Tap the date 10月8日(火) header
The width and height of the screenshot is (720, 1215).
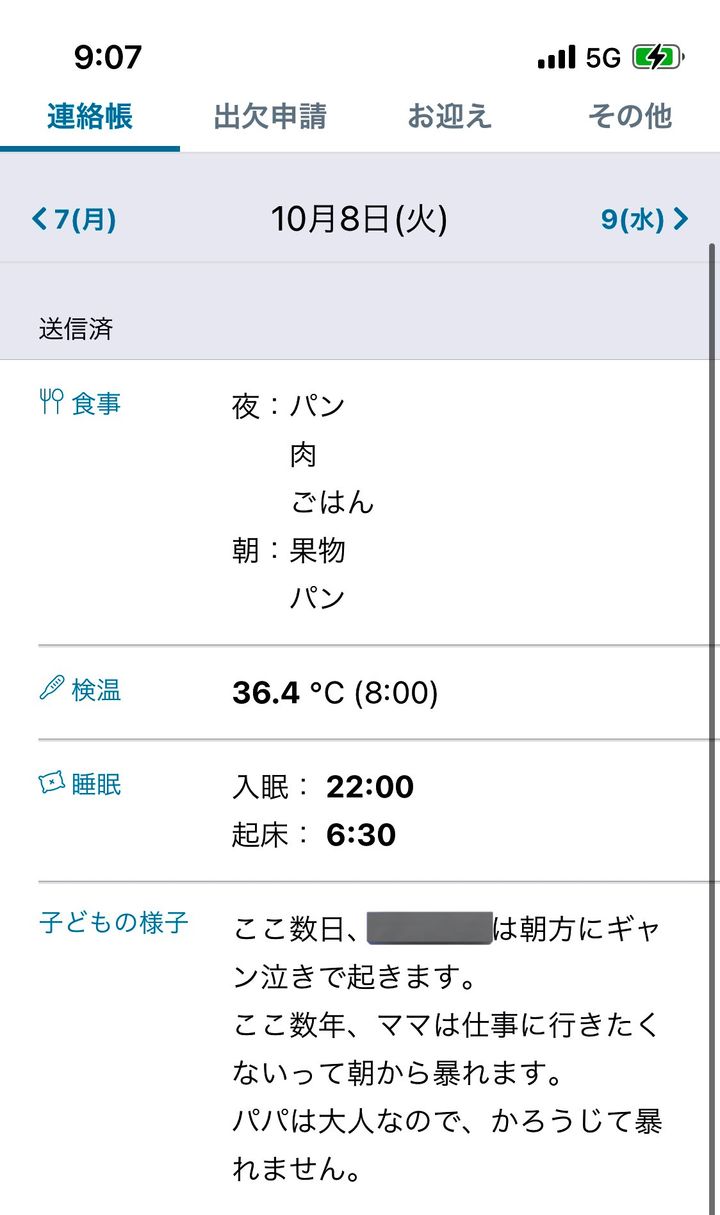click(359, 219)
